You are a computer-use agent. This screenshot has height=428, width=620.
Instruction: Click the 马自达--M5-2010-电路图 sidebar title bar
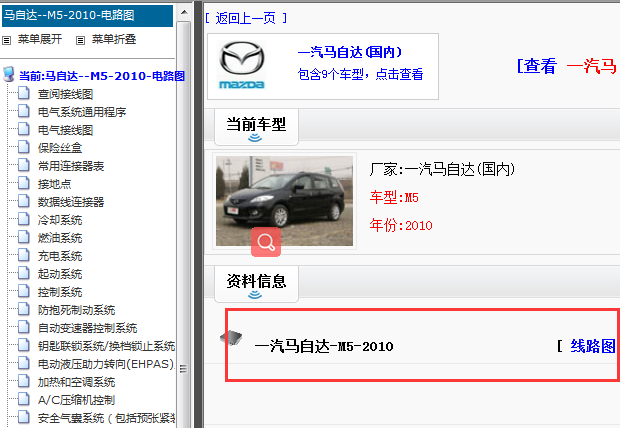point(87,16)
